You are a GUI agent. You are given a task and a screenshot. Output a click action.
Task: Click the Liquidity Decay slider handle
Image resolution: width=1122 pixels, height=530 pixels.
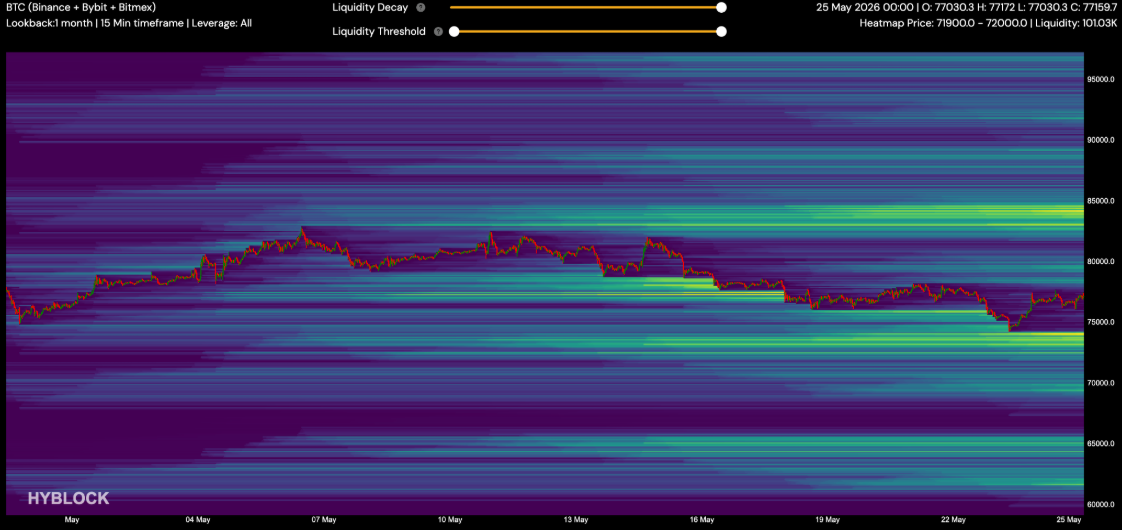click(x=721, y=8)
